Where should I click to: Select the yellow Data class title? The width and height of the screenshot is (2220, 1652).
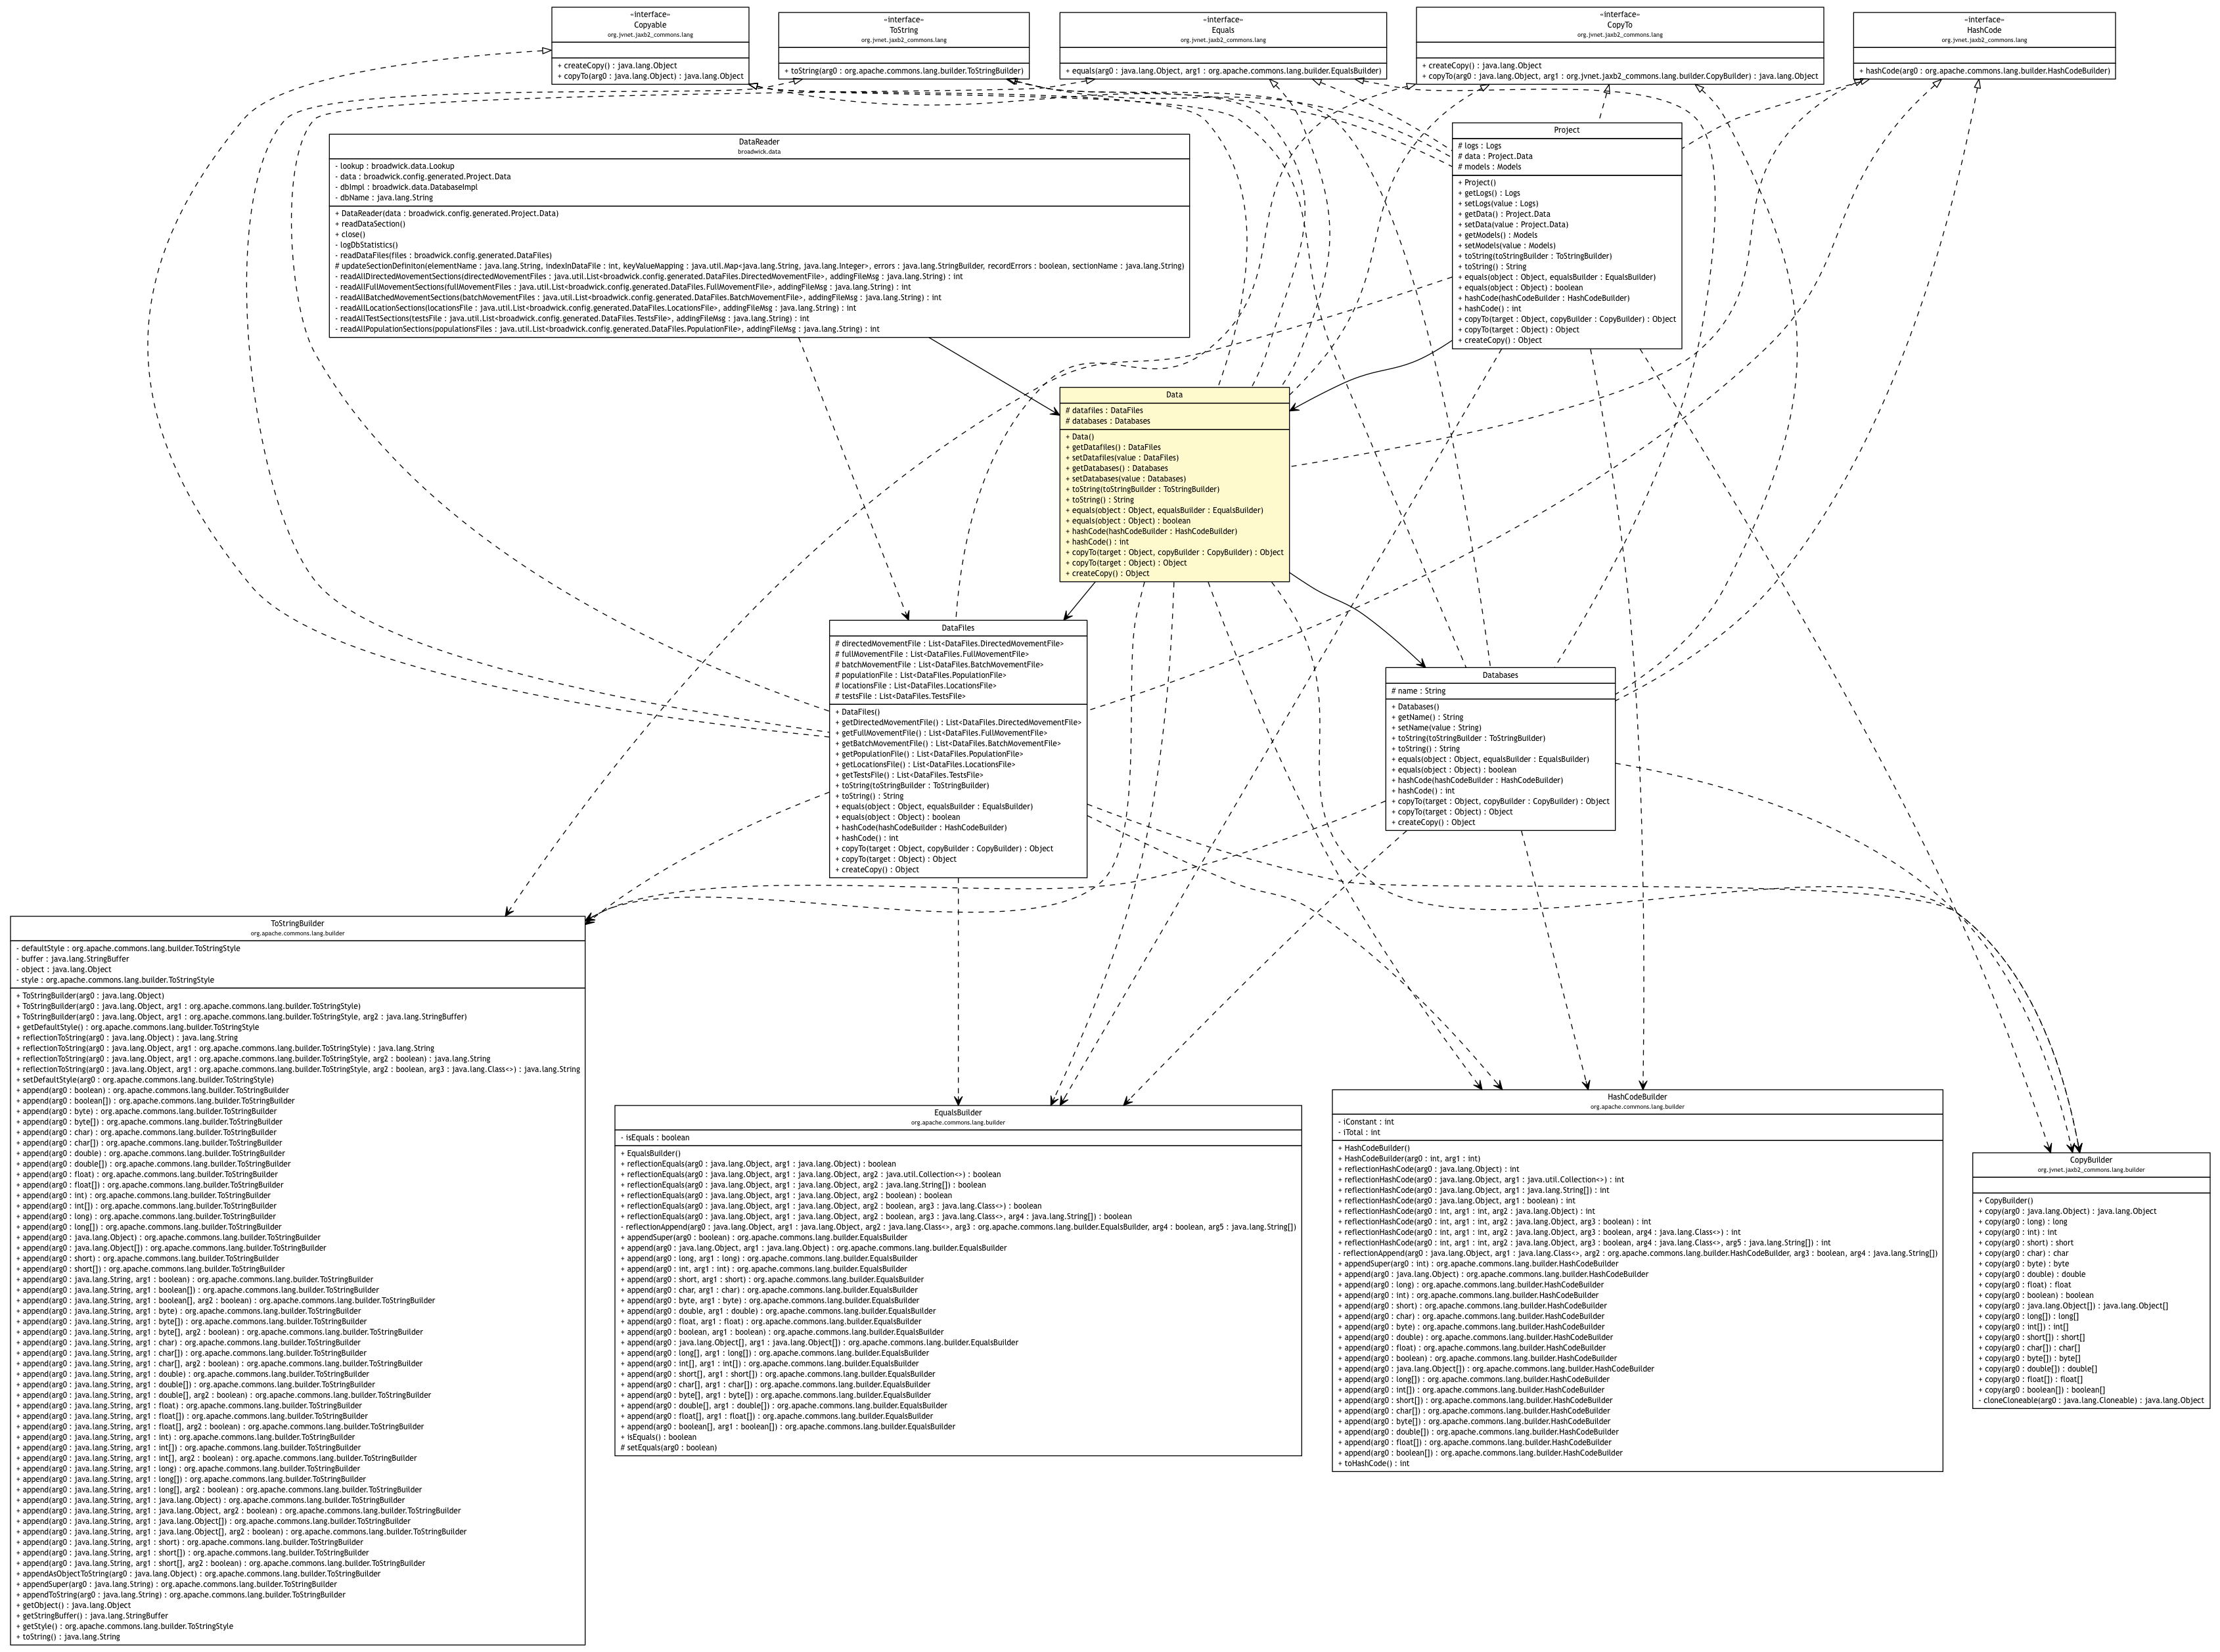1174,395
